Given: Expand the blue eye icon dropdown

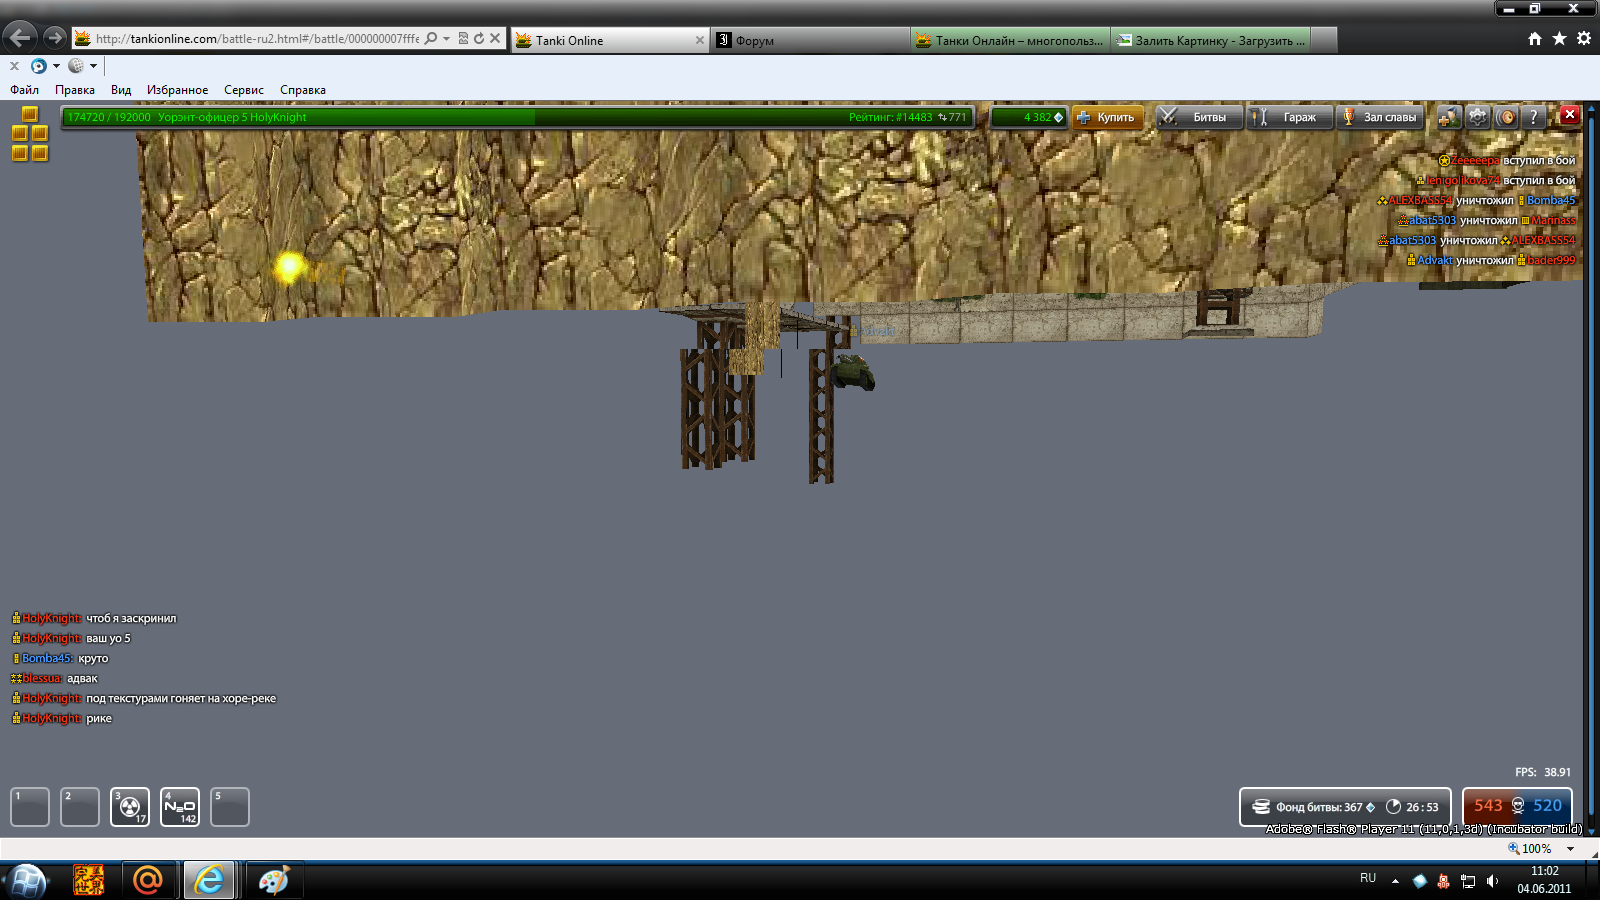Looking at the screenshot, I should pyautogui.click(x=56, y=66).
